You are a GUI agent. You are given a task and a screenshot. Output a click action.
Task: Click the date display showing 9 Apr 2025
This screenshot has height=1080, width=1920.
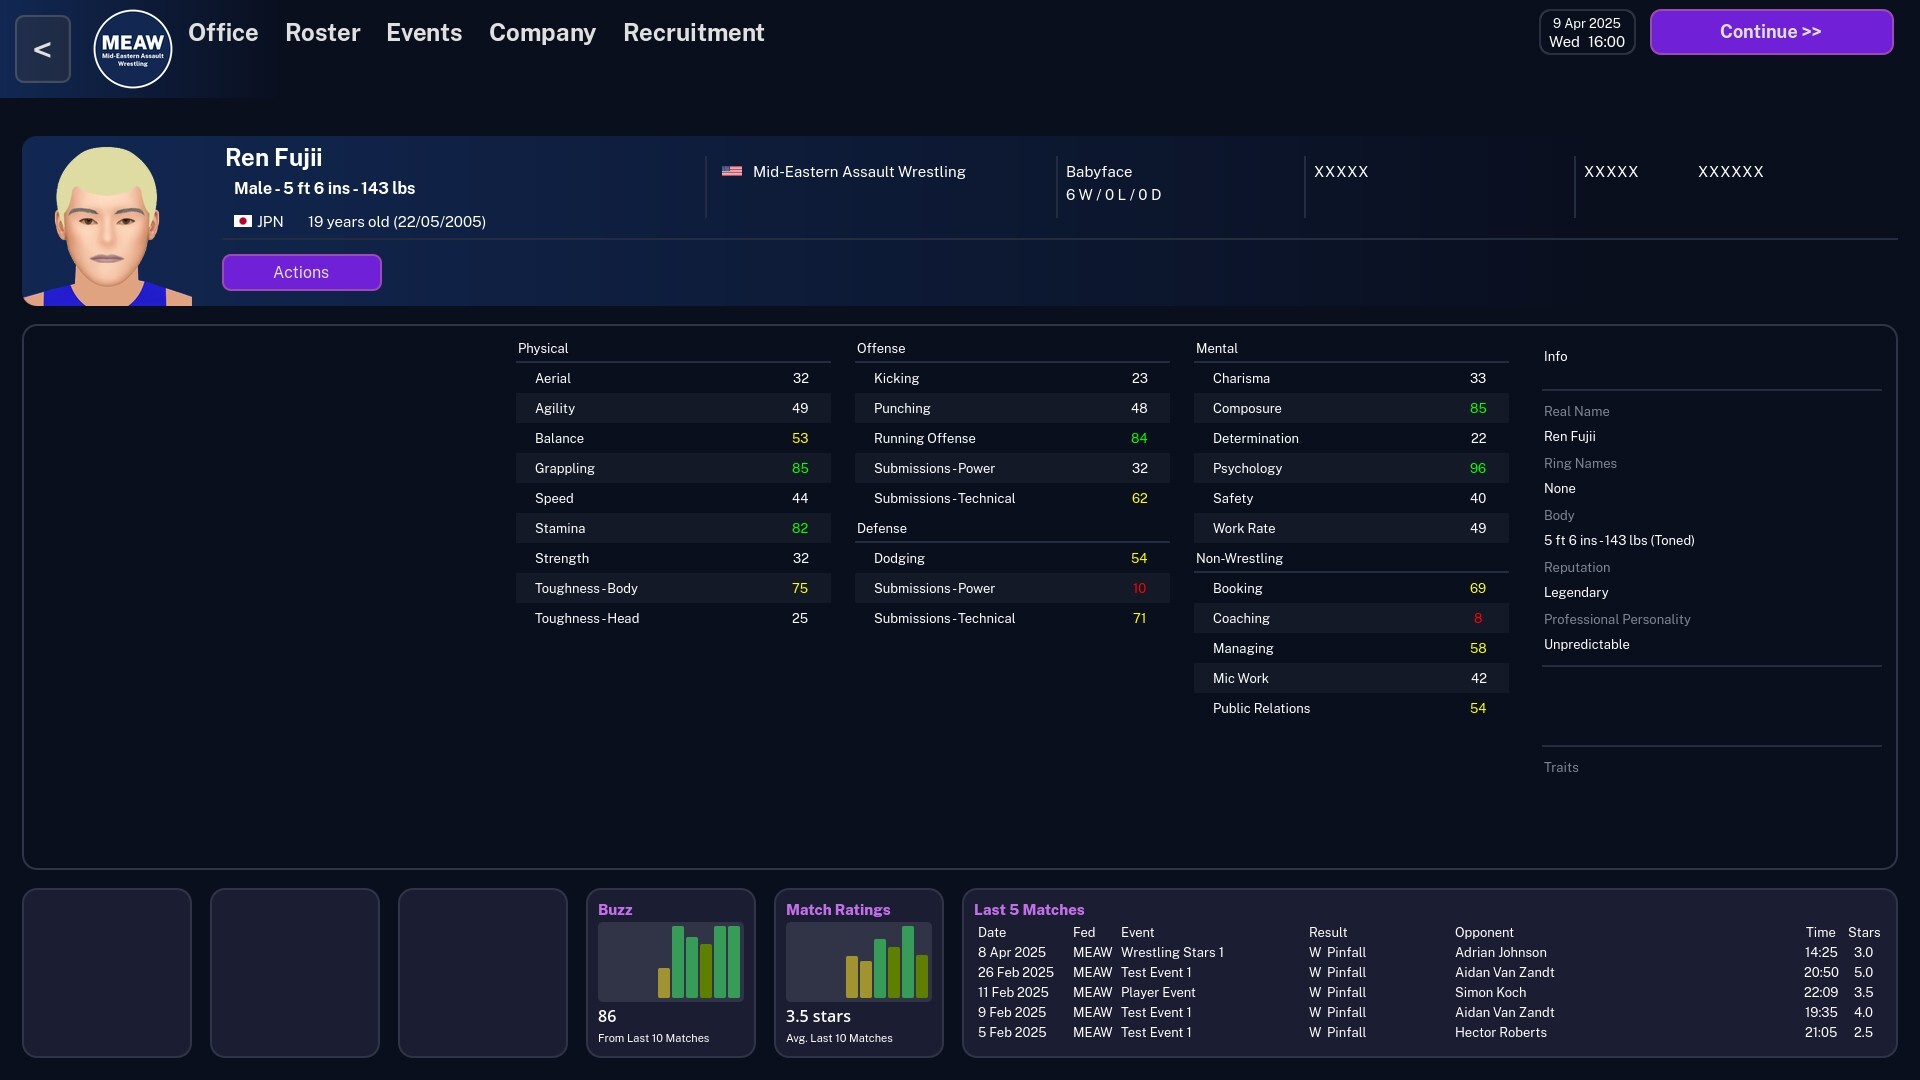1586,32
